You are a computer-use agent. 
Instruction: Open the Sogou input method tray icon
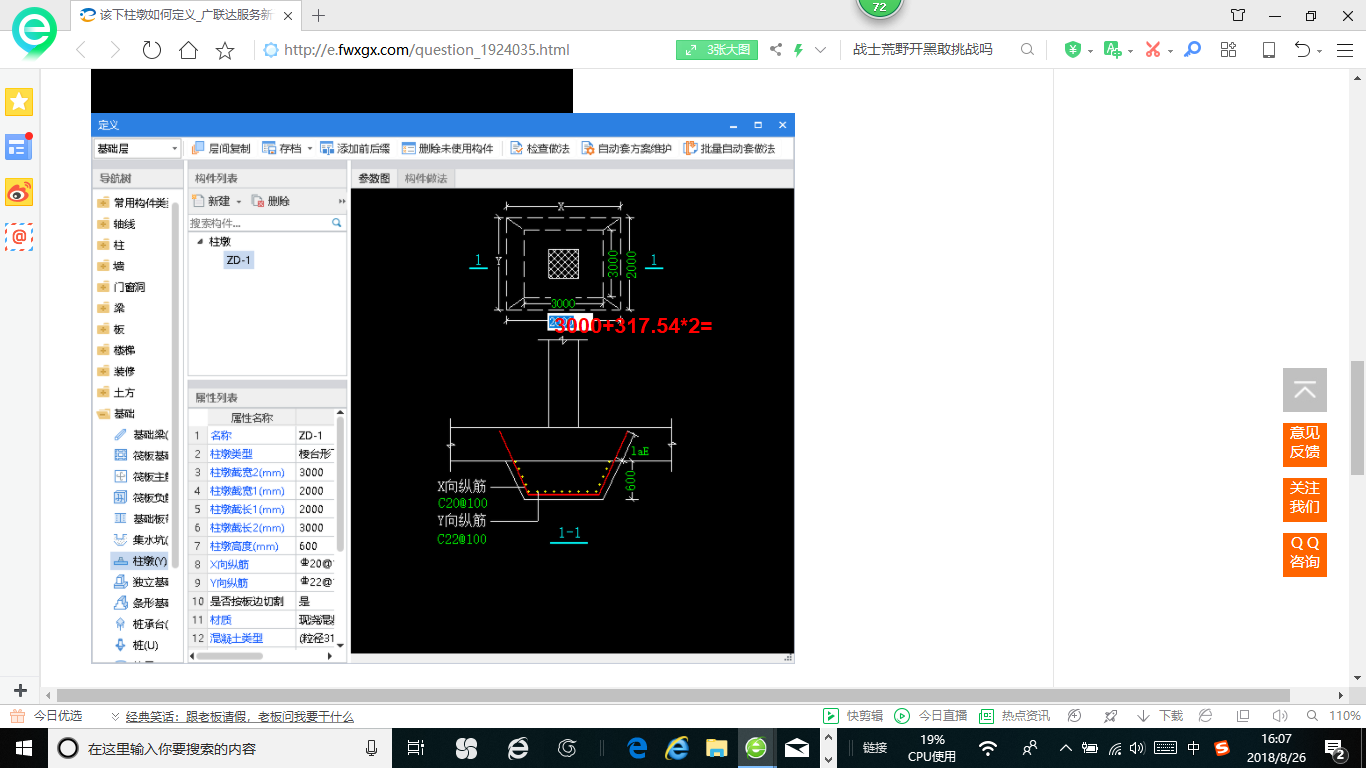tap(1222, 748)
